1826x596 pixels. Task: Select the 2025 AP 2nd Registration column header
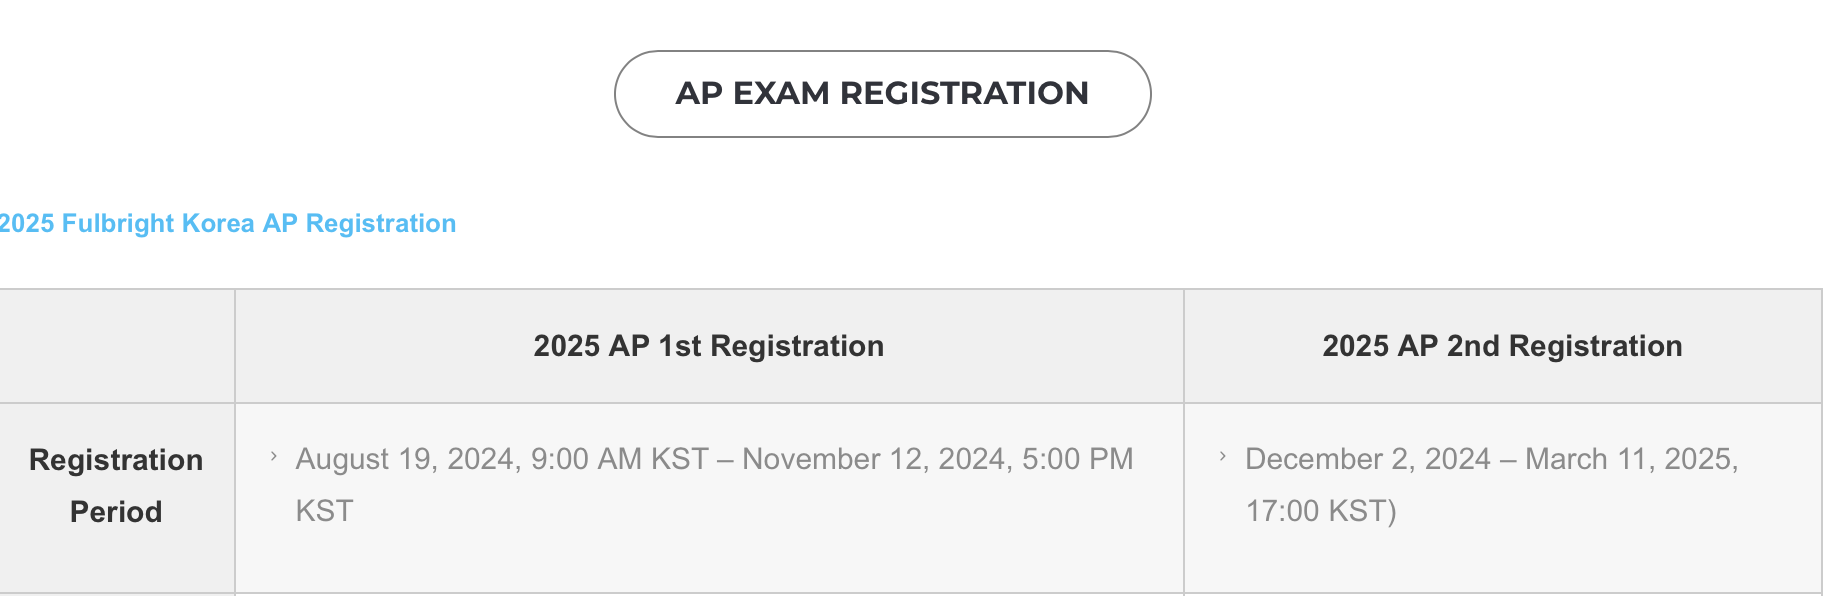[1501, 346]
